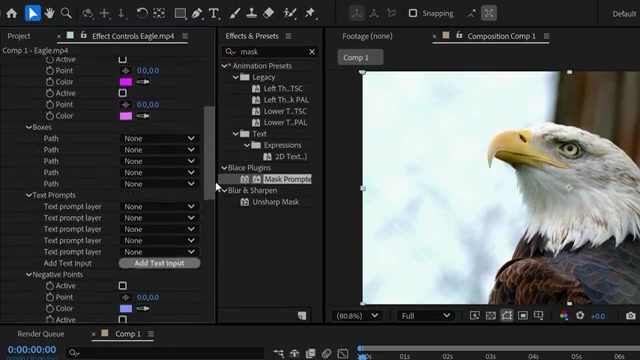Select the Rectangle shape tool
The height and width of the screenshot is (360, 640).
click(180, 13)
